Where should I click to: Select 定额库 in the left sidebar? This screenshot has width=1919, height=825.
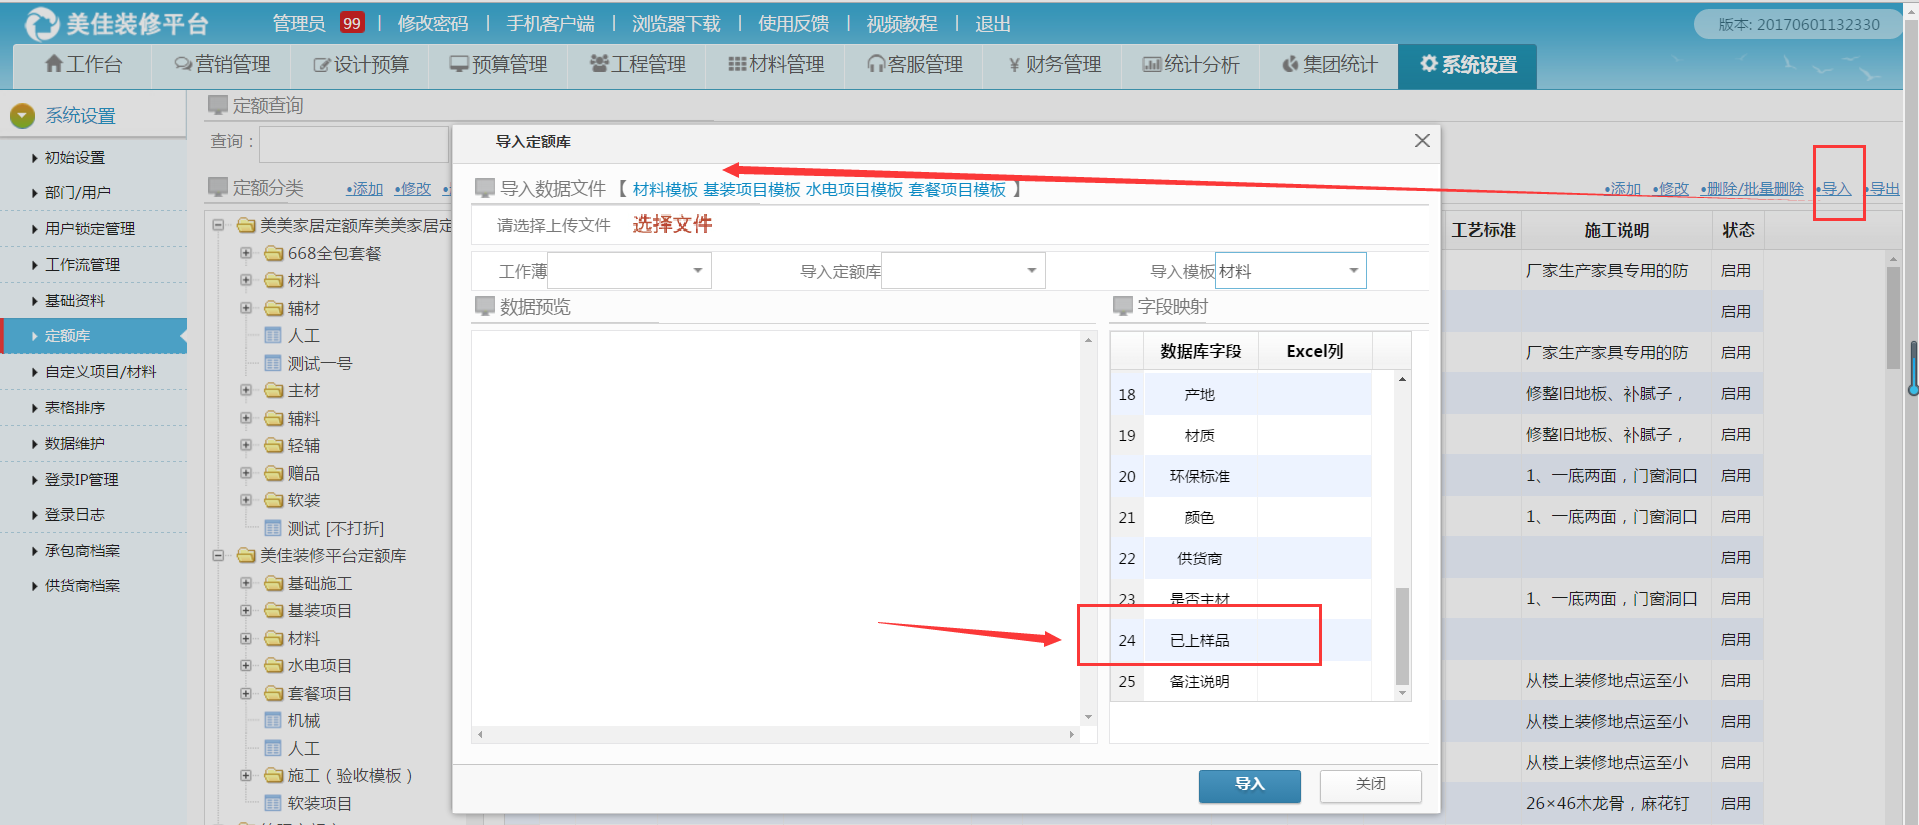click(68, 336)
